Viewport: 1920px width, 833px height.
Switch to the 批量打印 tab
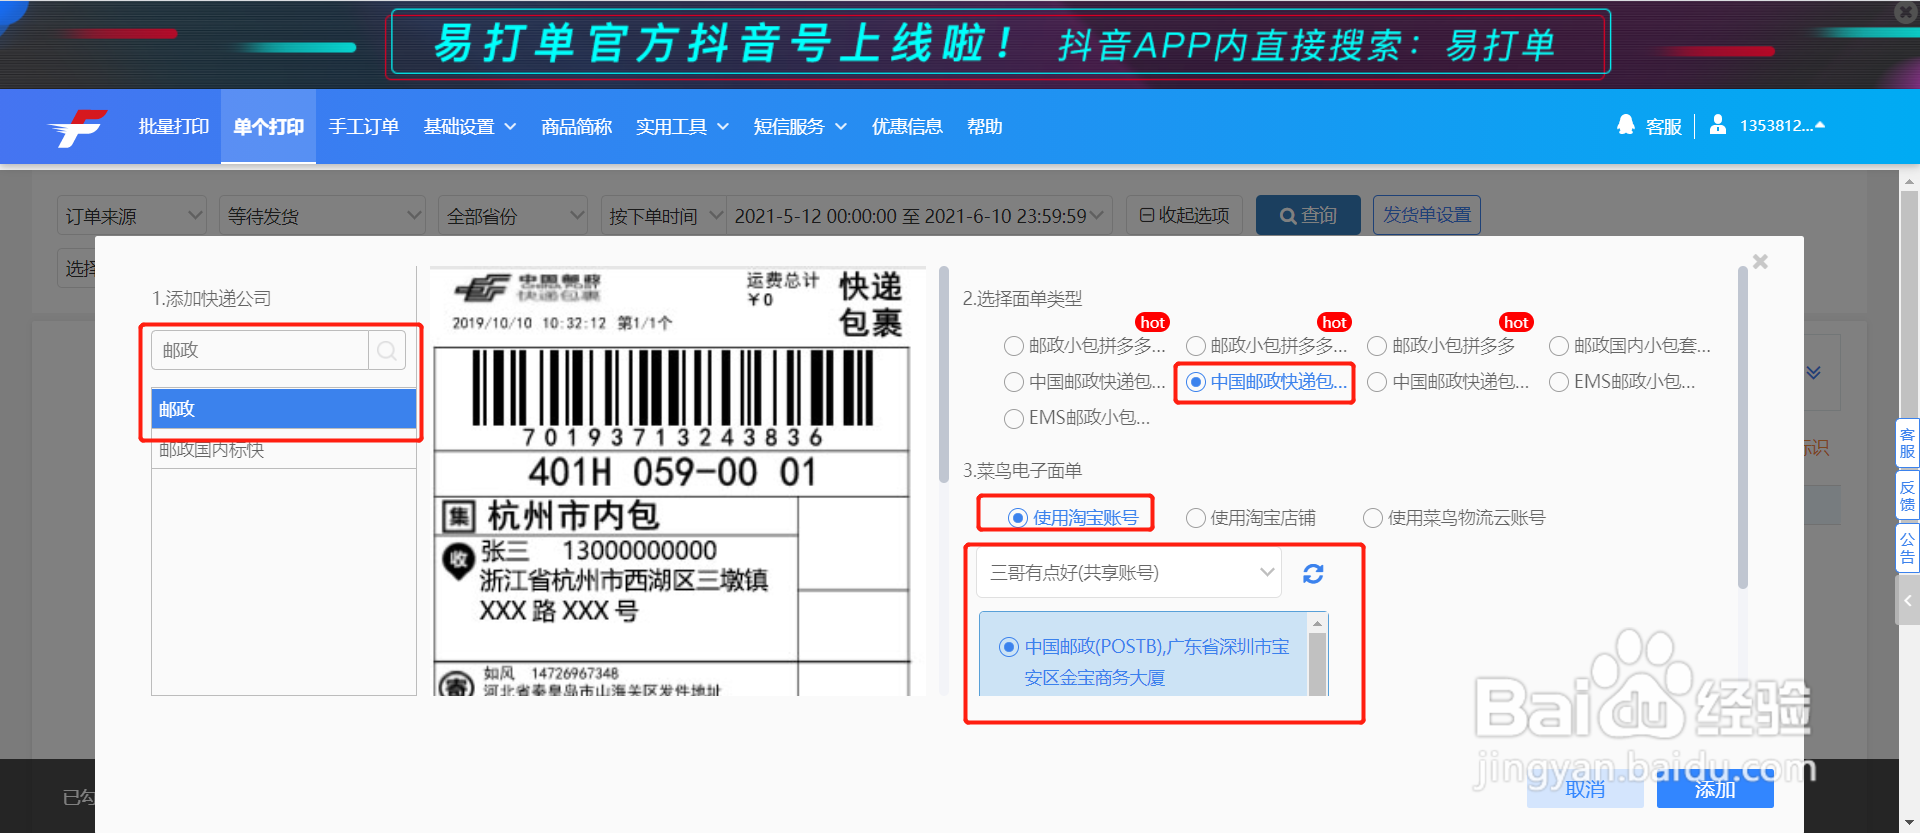tap(174, 127)
